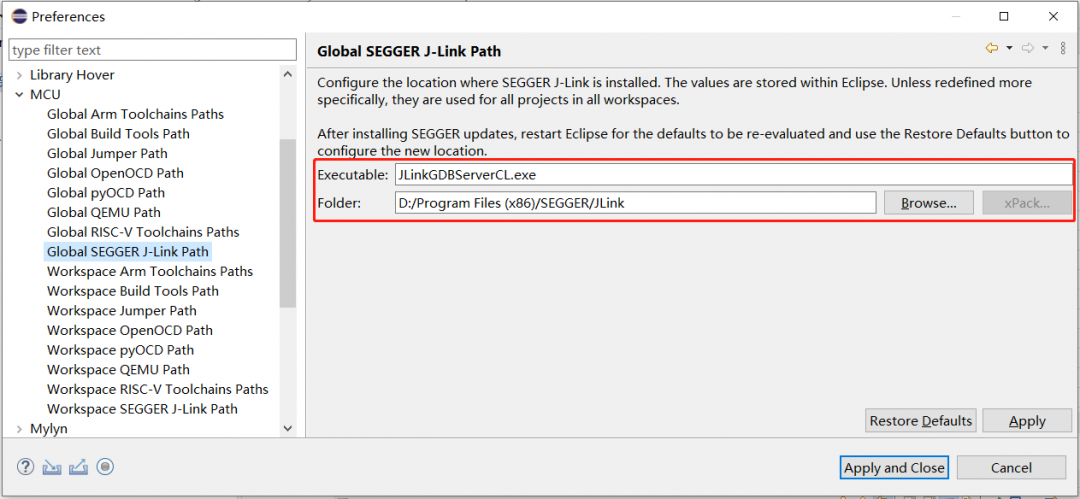
Task: Click the tree scrollbar down arrow
Action: [x=288, y=428]
